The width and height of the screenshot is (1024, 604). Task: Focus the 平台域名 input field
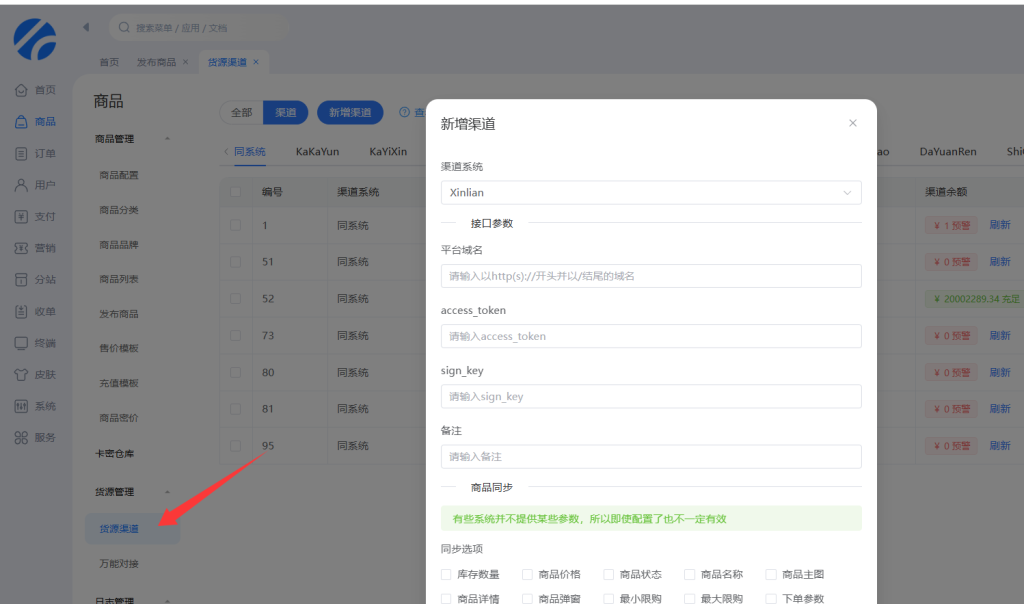650,276
